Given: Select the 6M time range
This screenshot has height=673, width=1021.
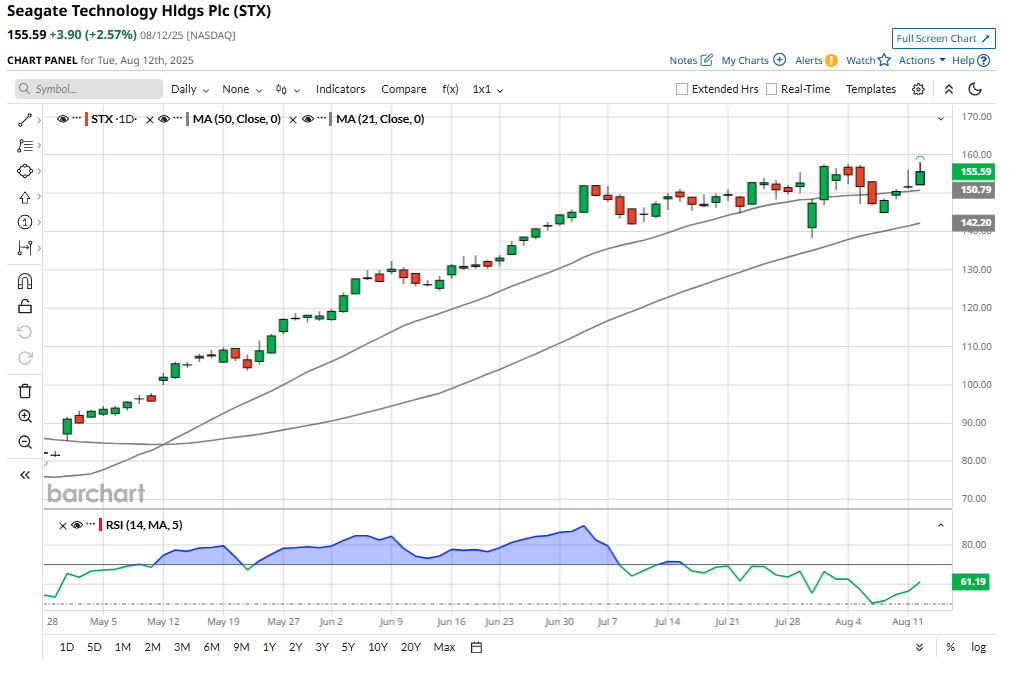Looking at the screenshot, I should click(x=212, y=648).
